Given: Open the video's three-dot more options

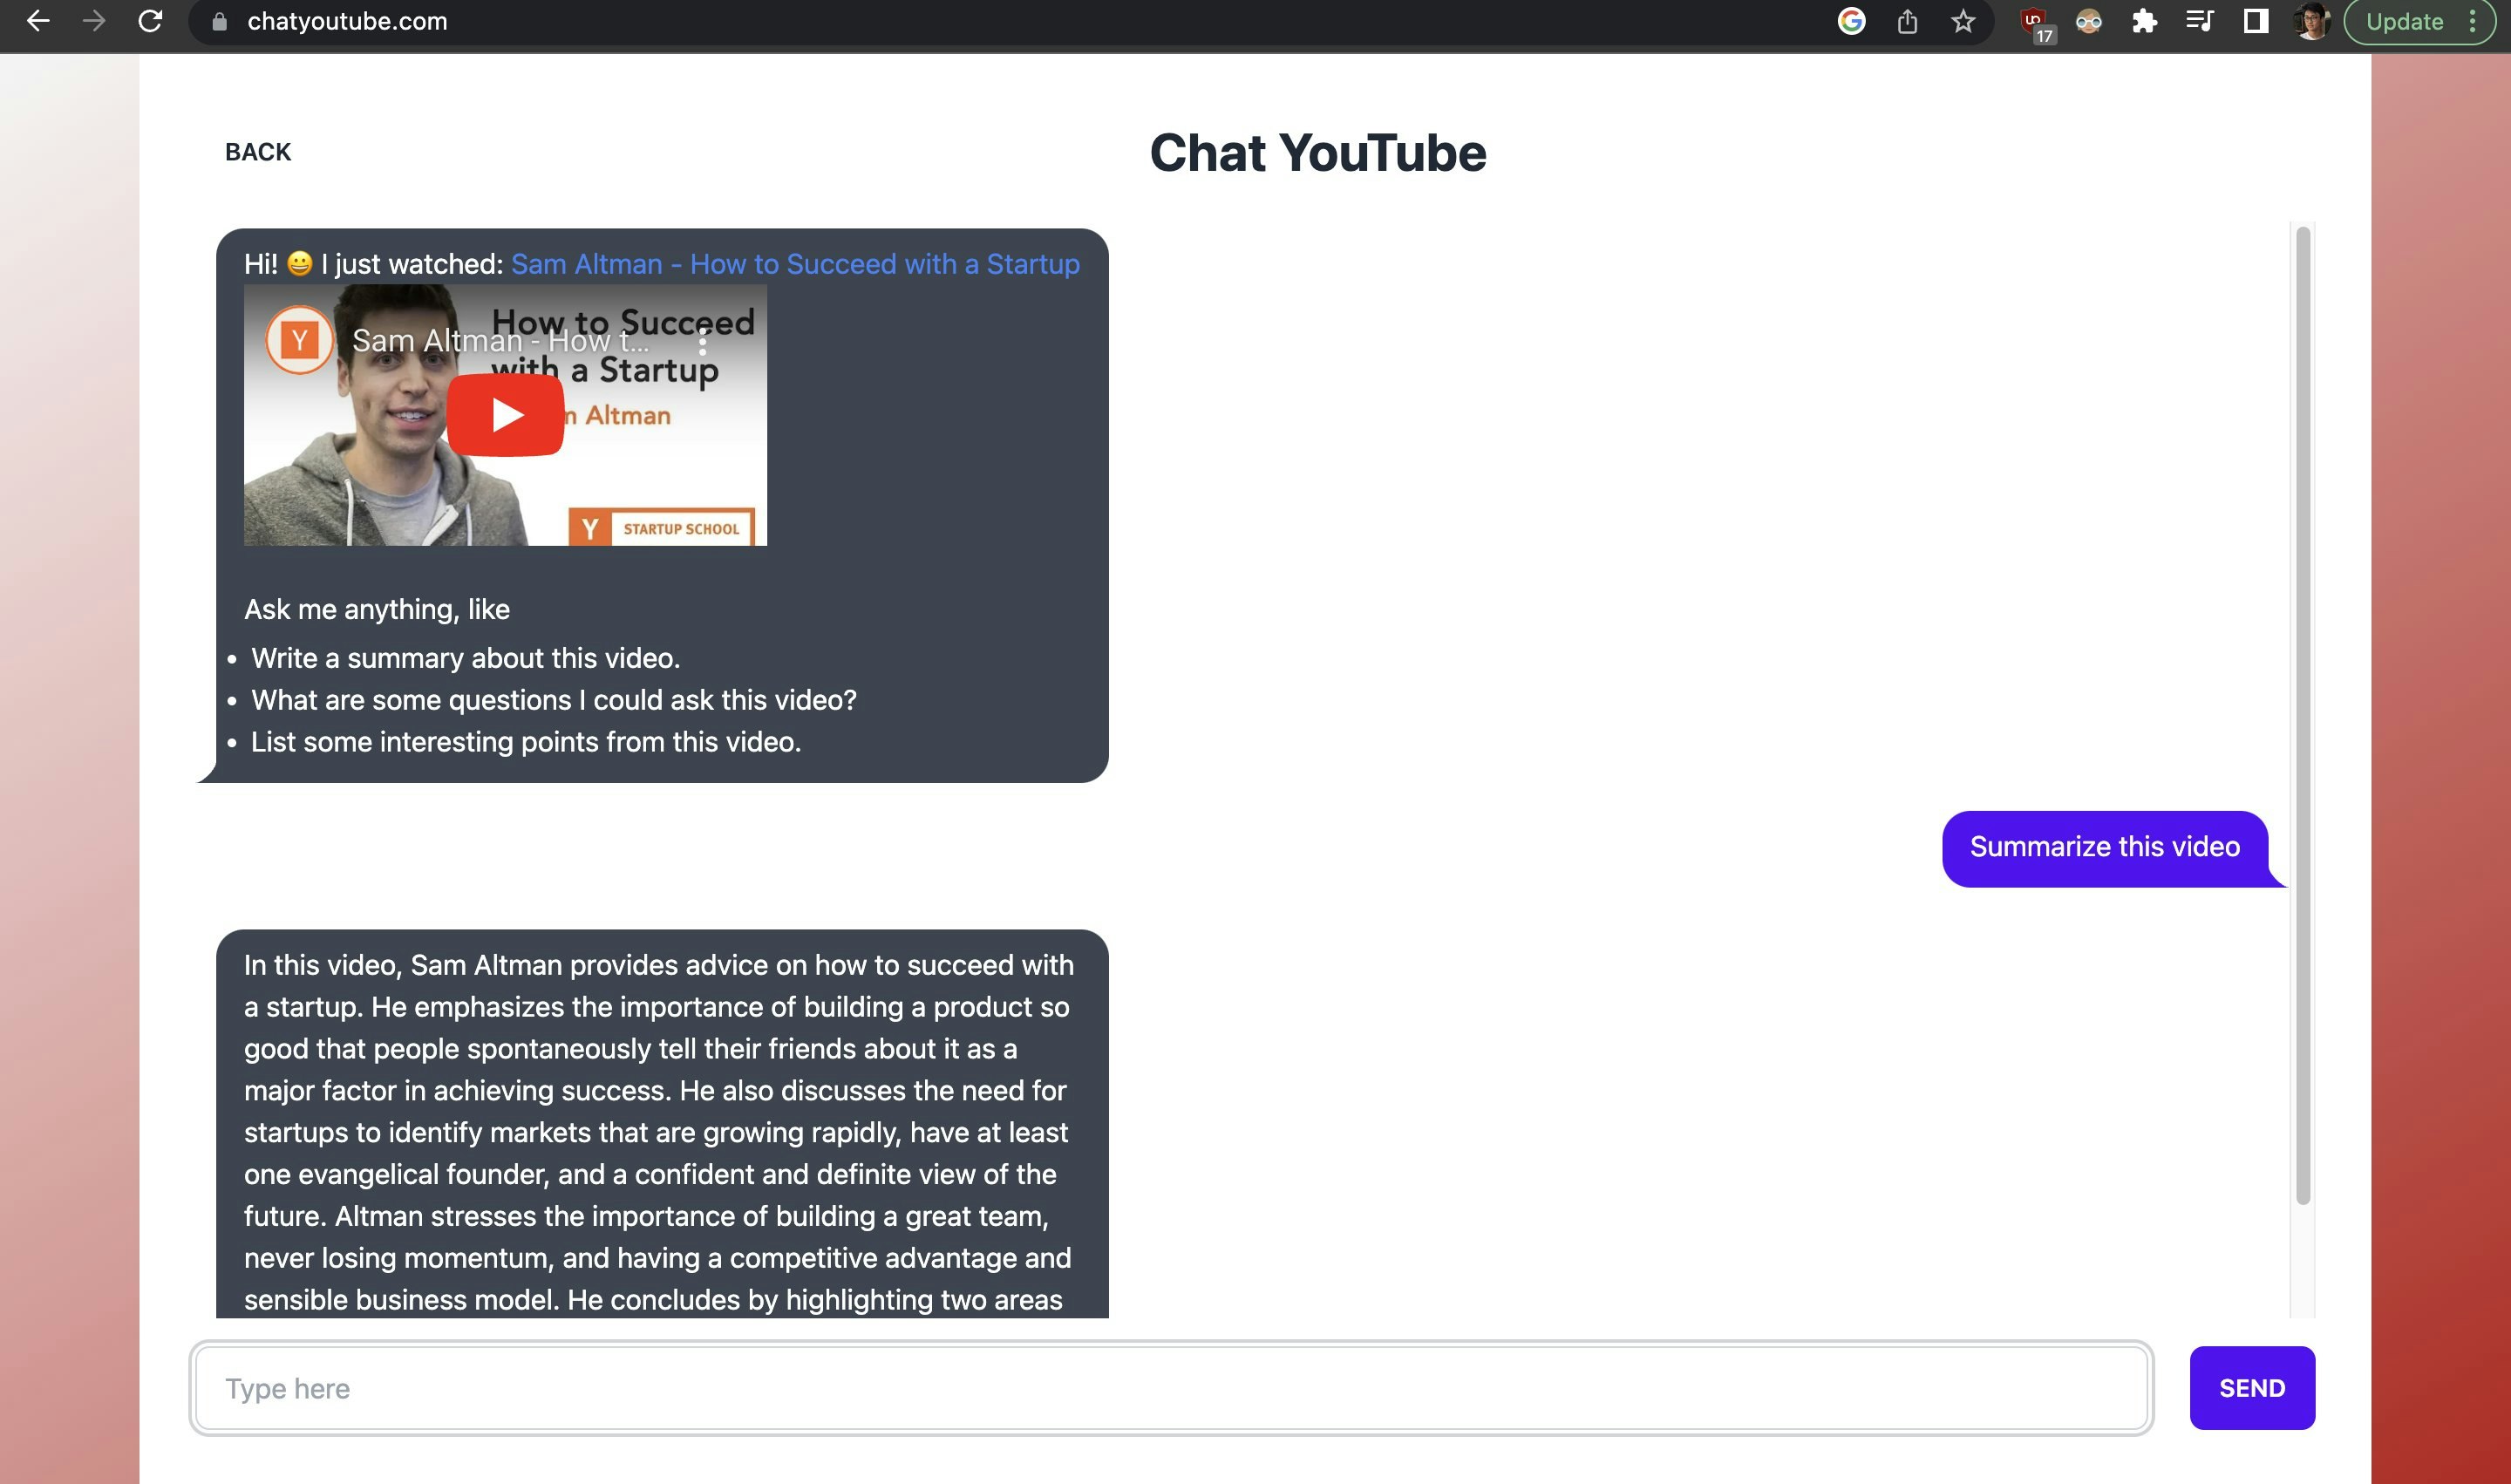Looking at the screenshot, I should [703, 343].
